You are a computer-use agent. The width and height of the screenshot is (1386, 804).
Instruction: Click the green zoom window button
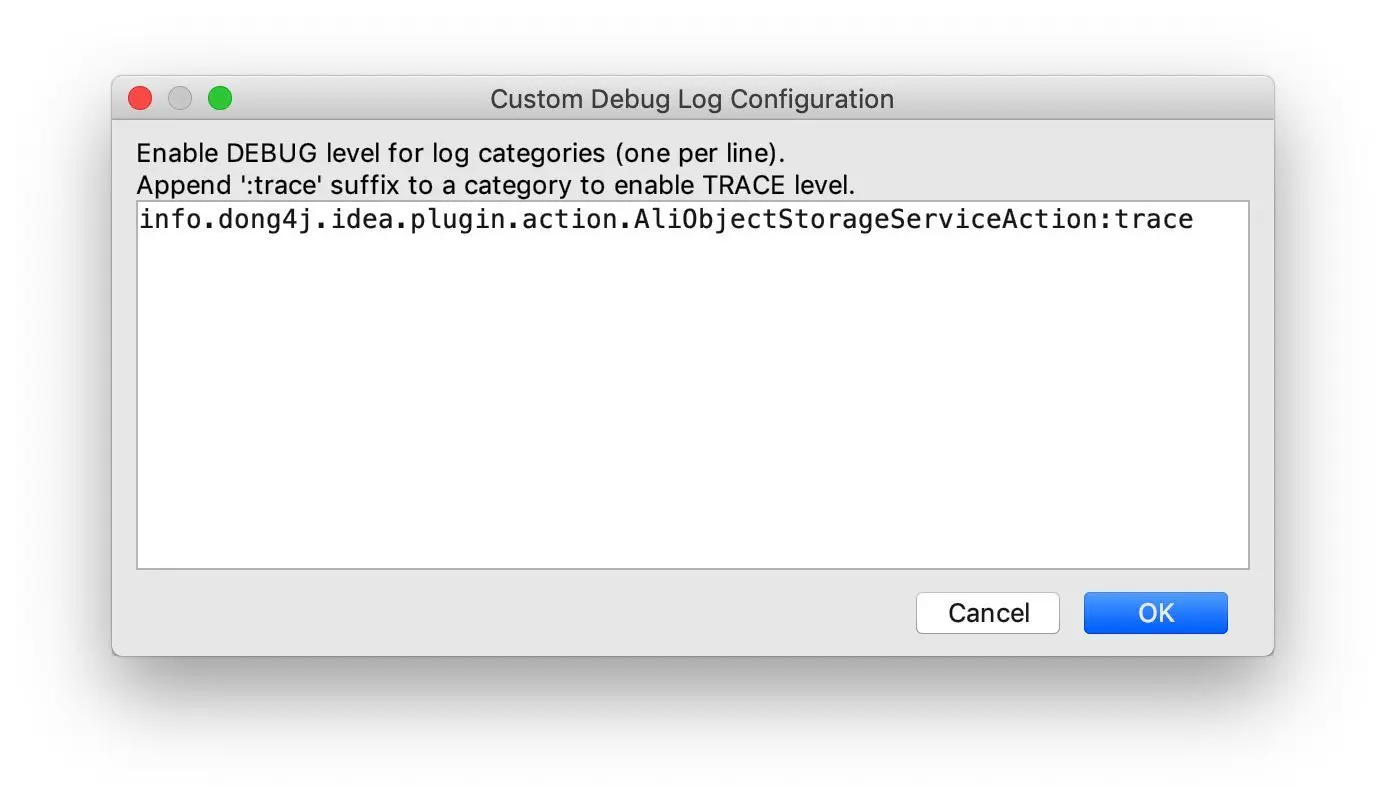(220, 98)
